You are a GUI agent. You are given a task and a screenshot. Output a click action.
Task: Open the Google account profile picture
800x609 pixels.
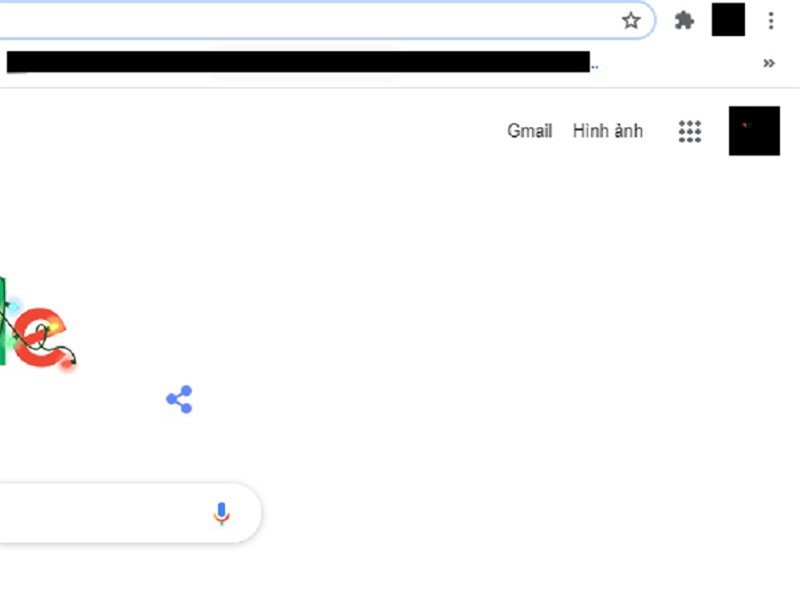click(x=754, y=131)
